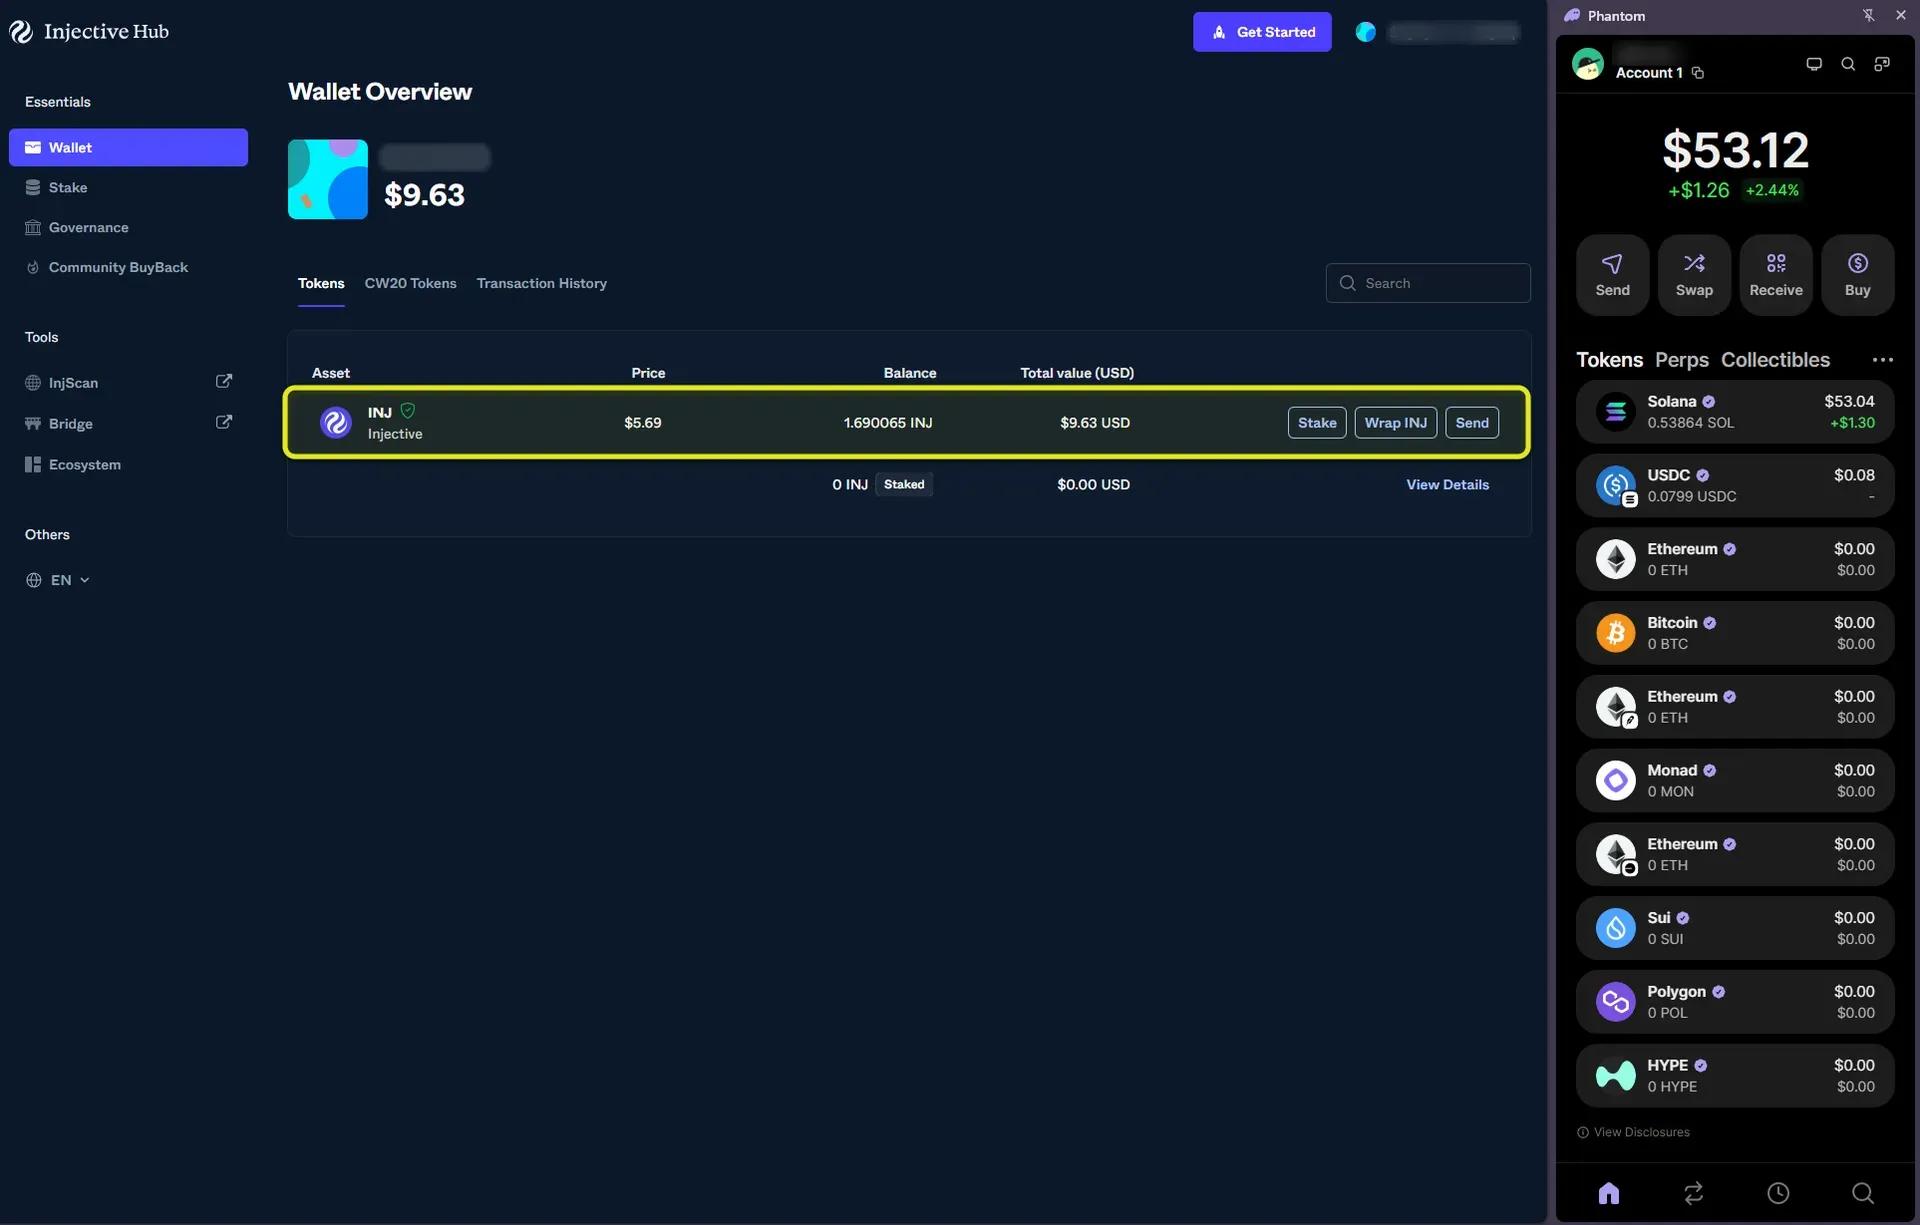The height and width of the screenshot is (1225, 1920).
Task: Click the search icon in Phantom bottom bar
Action: [x=1862, y=1193]
